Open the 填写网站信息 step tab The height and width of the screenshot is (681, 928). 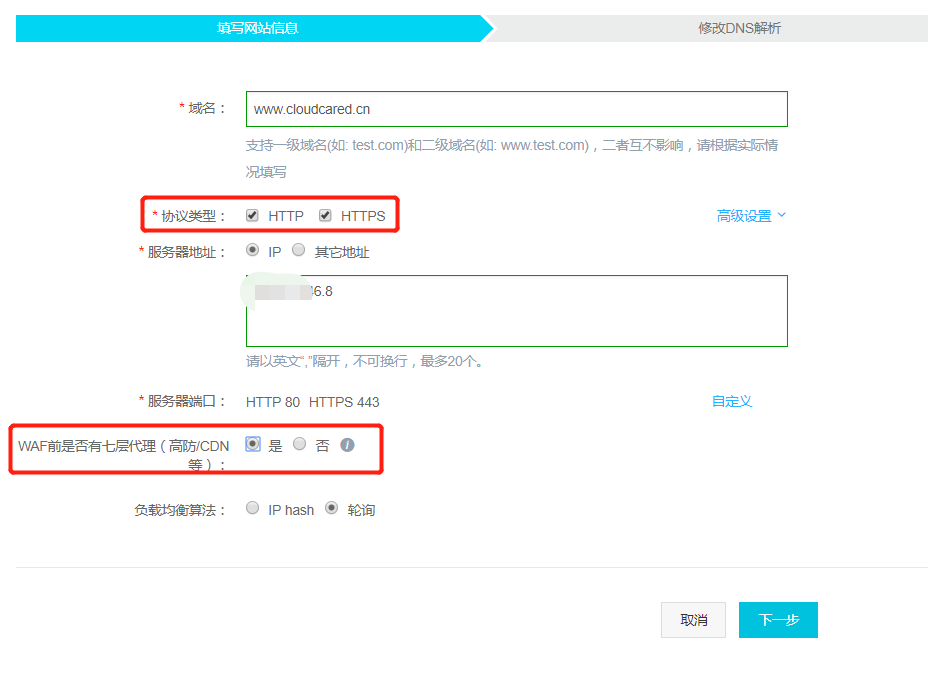[257, 28]
